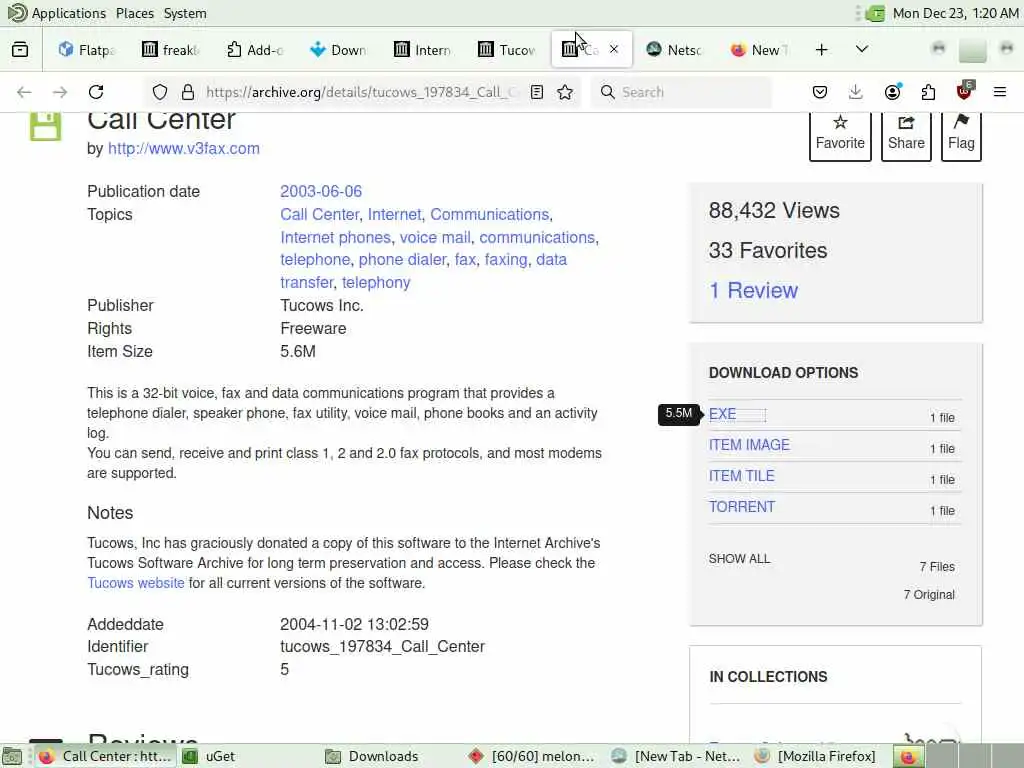Open the telephony topic link
The height and width of the screenshot is (768, 1024).
(x=376, y=282)
